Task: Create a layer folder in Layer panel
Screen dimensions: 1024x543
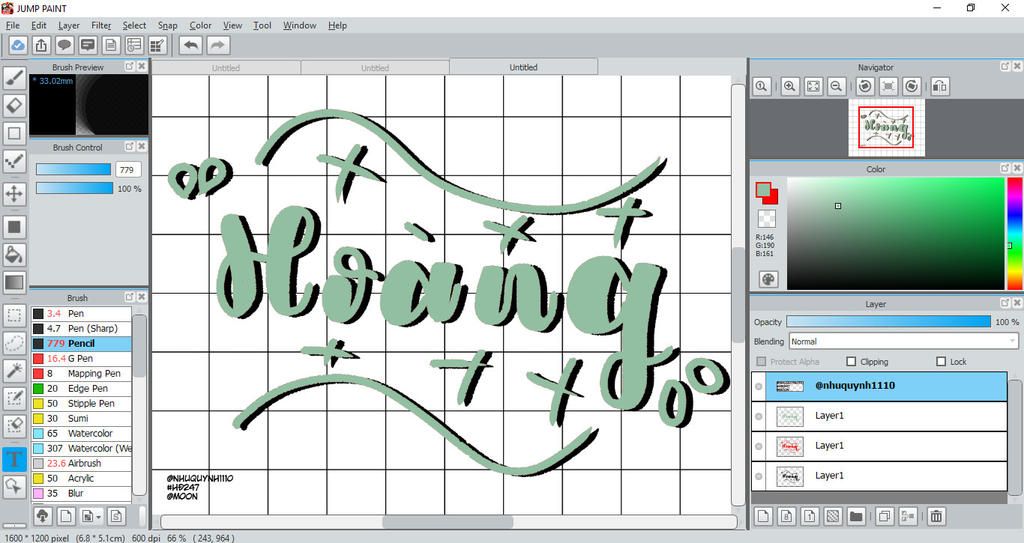Action: point(856,516)
